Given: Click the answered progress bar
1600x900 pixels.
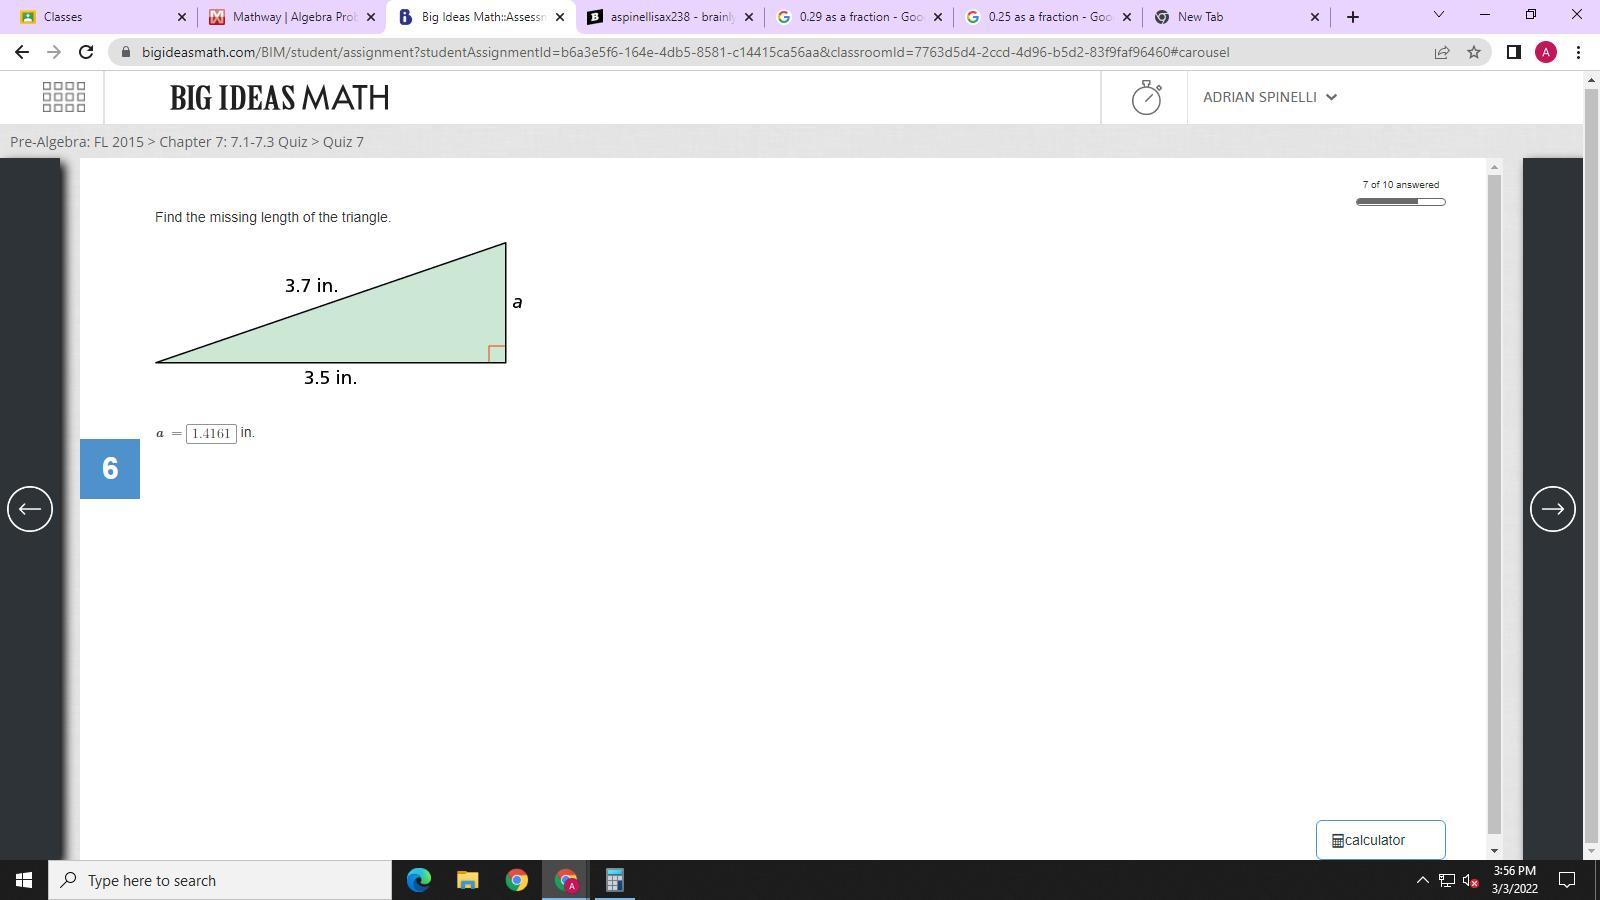Looking at the screenshot, I should click(x=1400, y=202).
